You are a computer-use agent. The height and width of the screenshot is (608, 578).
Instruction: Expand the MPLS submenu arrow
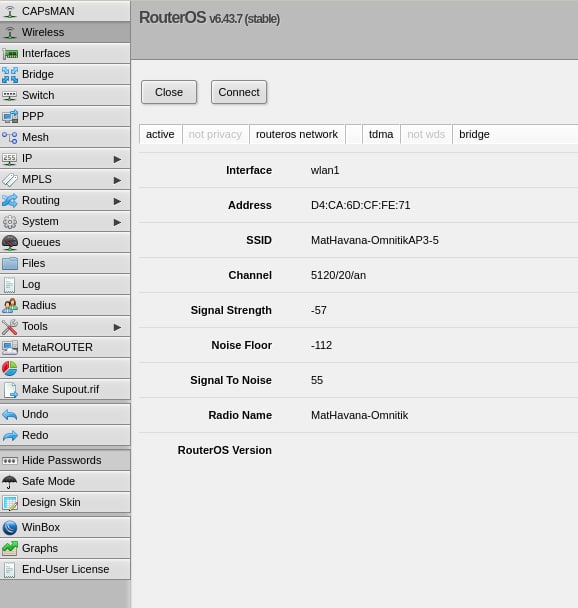click(x=117, y=180)
